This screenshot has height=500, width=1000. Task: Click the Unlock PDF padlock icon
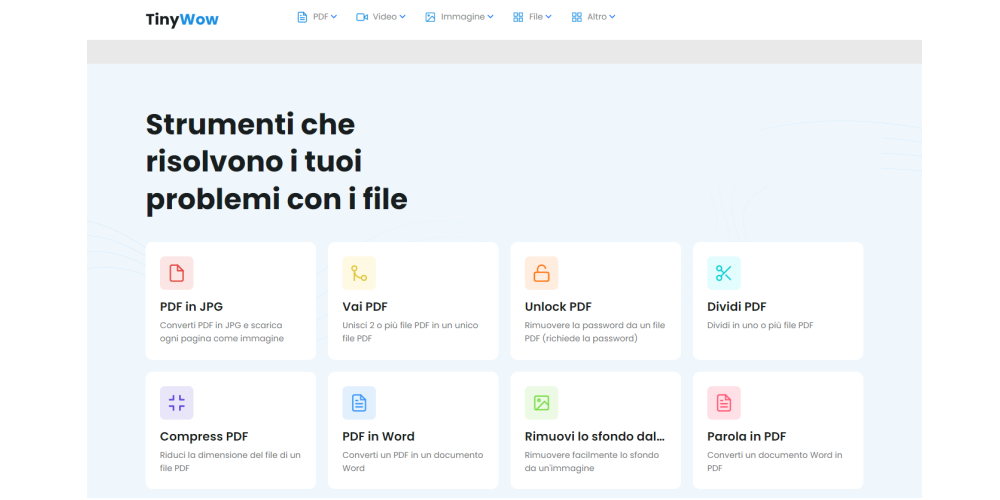click(541, 273)
